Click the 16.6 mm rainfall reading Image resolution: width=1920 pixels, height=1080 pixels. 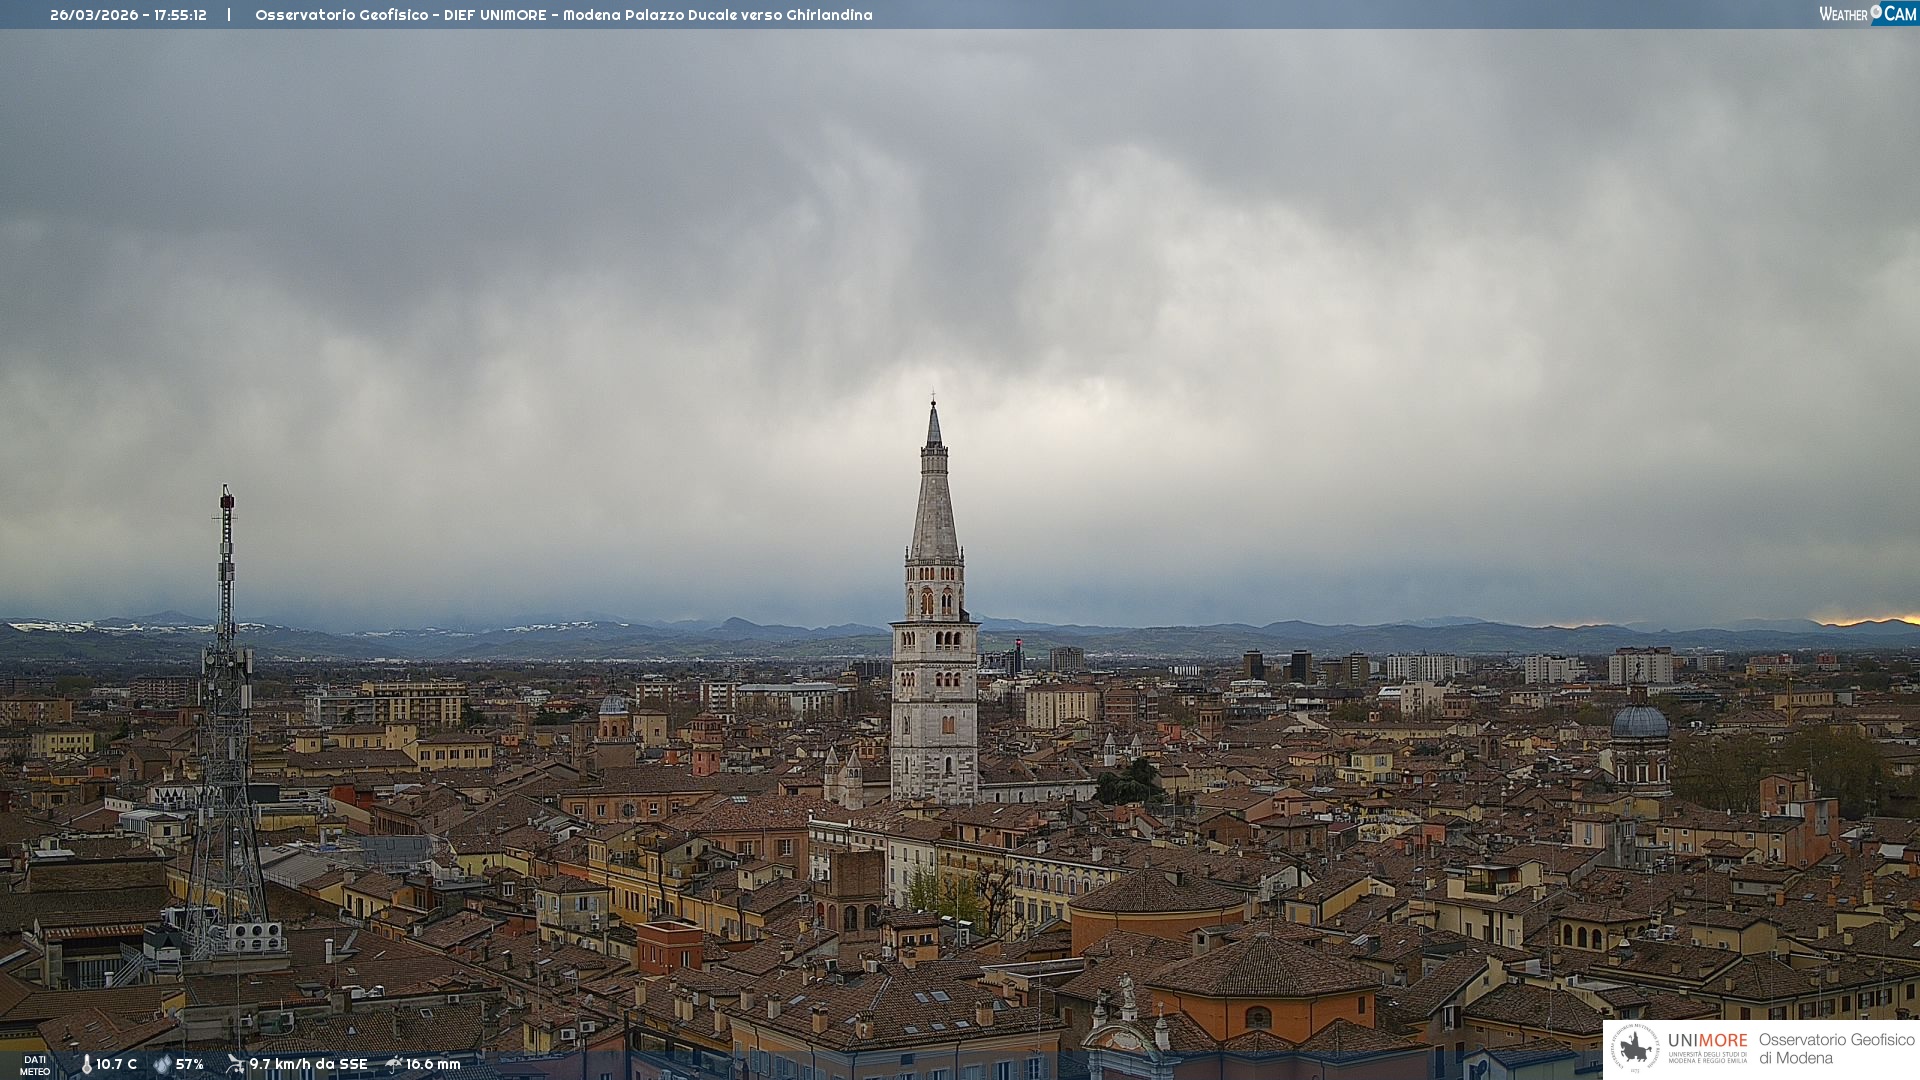[x=433, y=1064]
